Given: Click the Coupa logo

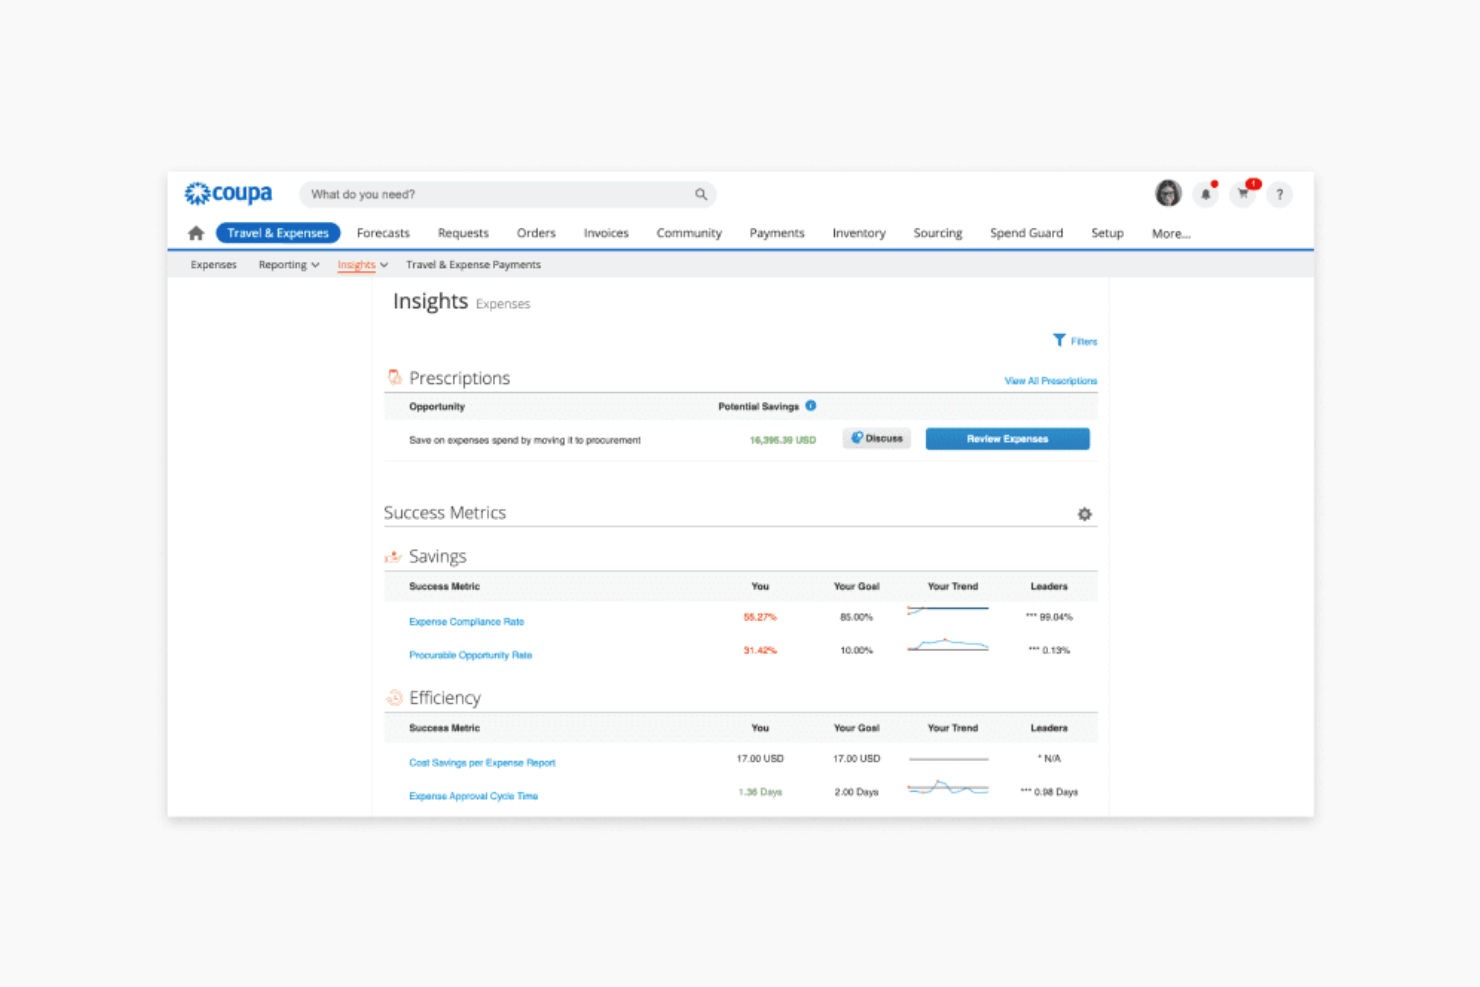Looking at the screenshot, I should click(228, 193).
